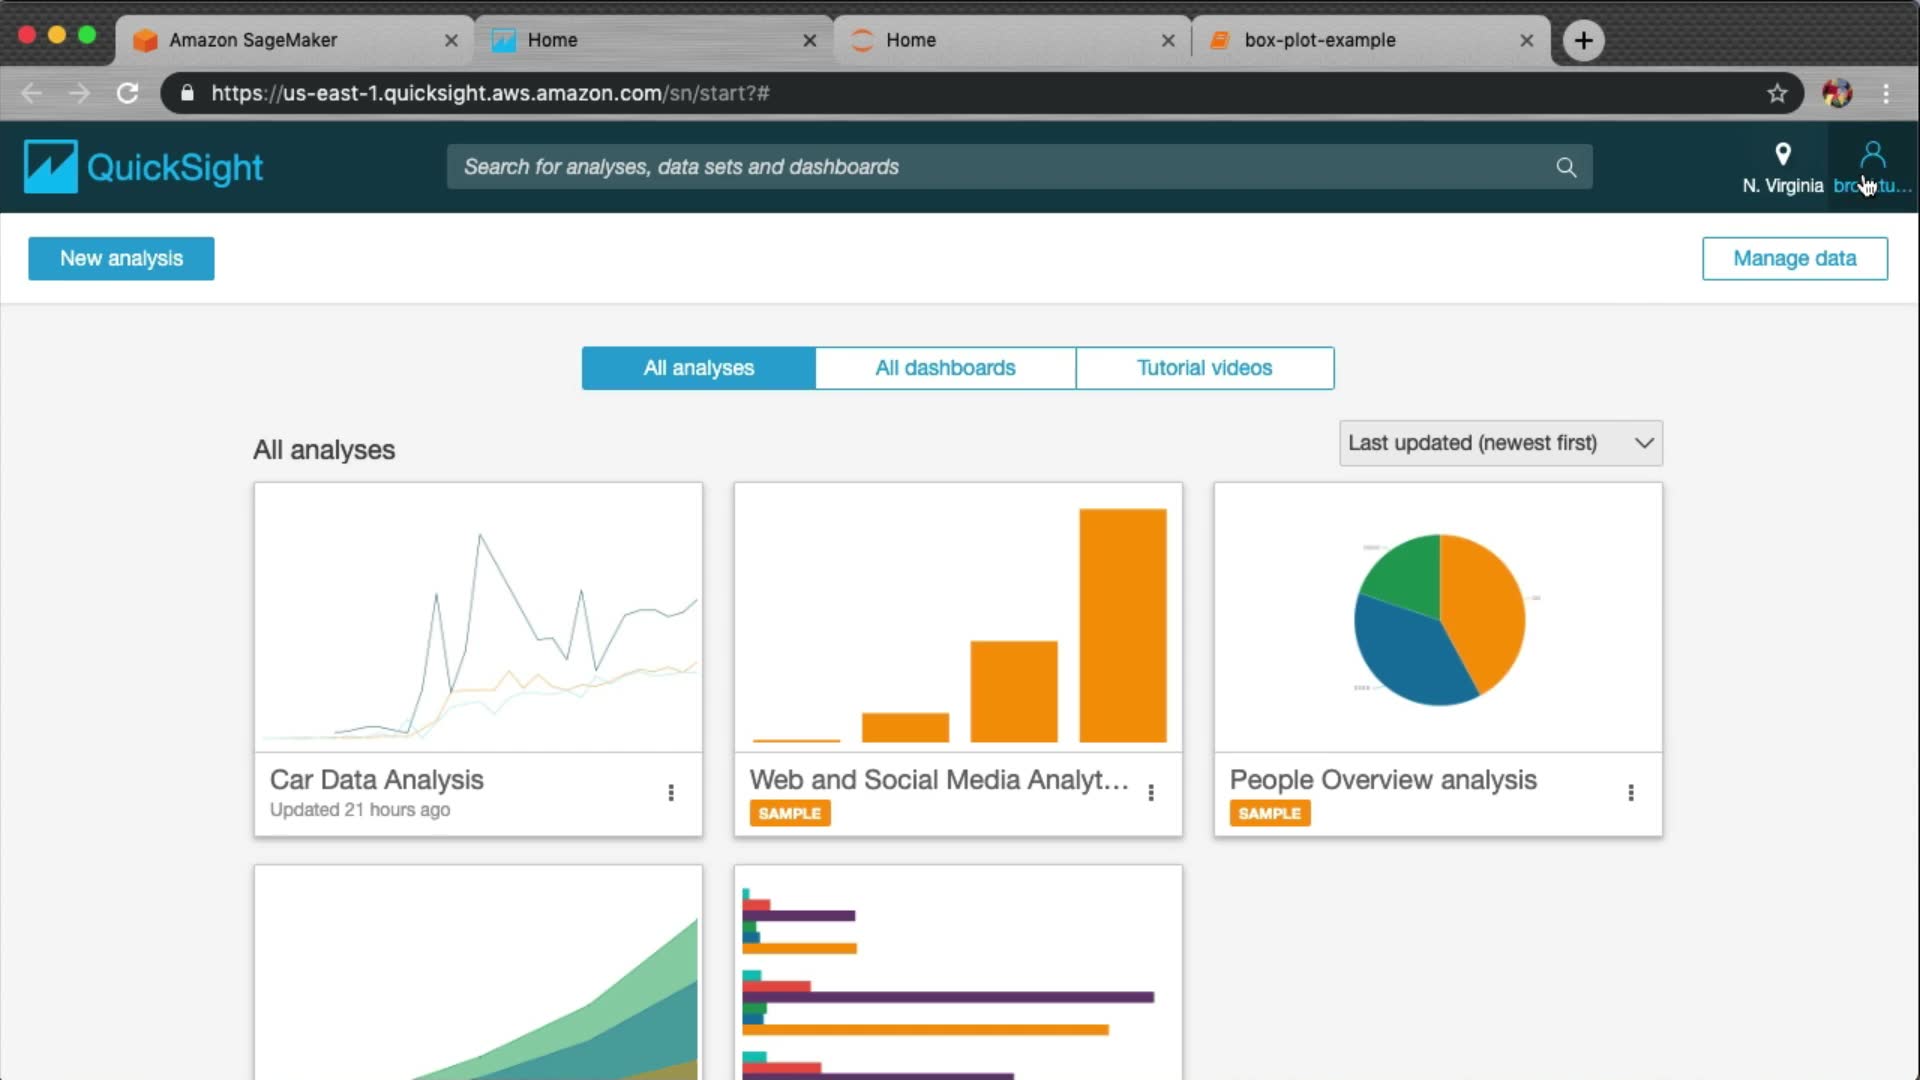Viewport: 1920px width, 1080px height.
Task: Click the search magnifier icon
Action: (x=1566, y=167)
